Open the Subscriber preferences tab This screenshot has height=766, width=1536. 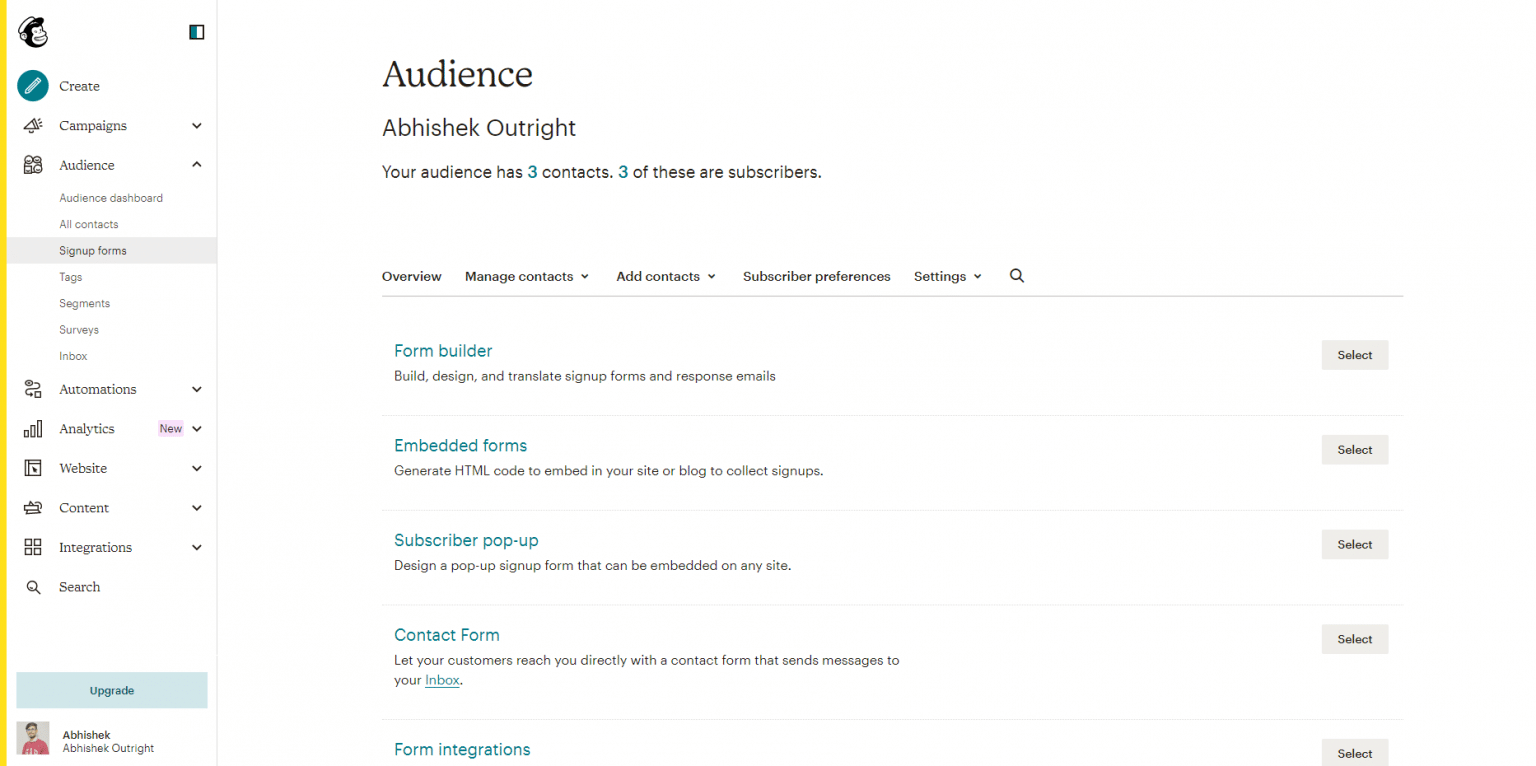coord(816,276)
